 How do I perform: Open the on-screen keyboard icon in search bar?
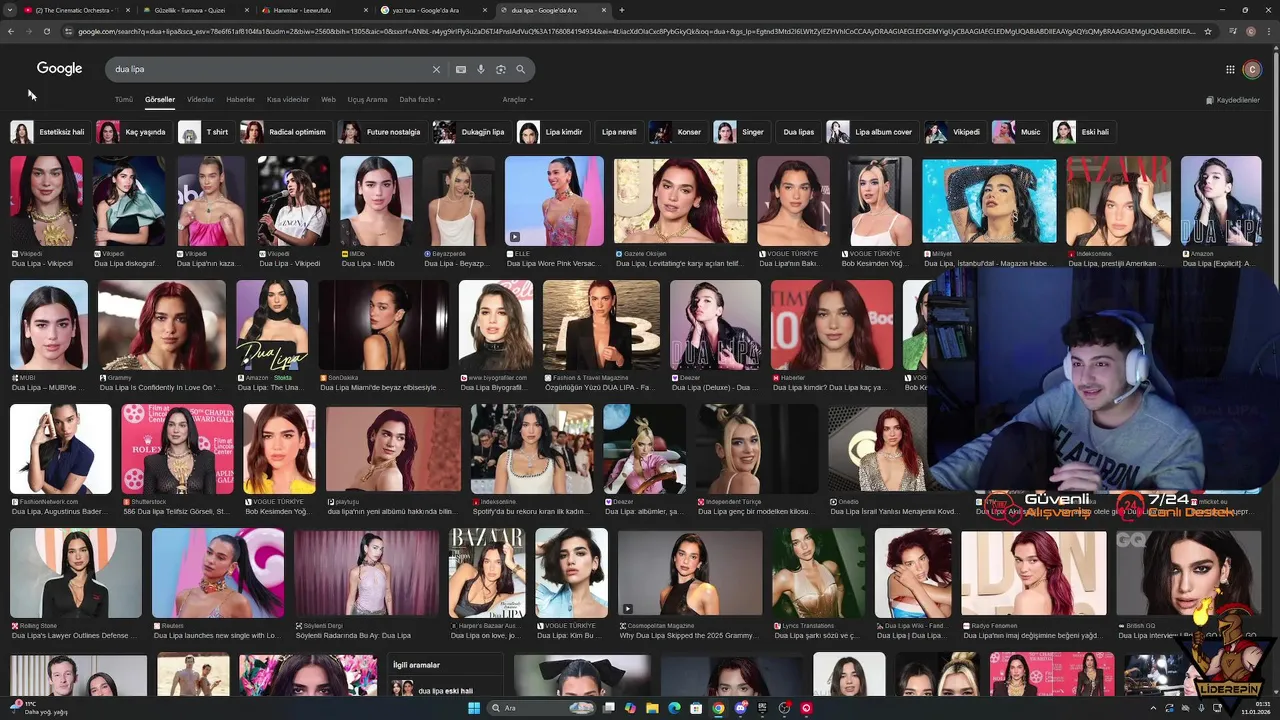pos(461,70)
